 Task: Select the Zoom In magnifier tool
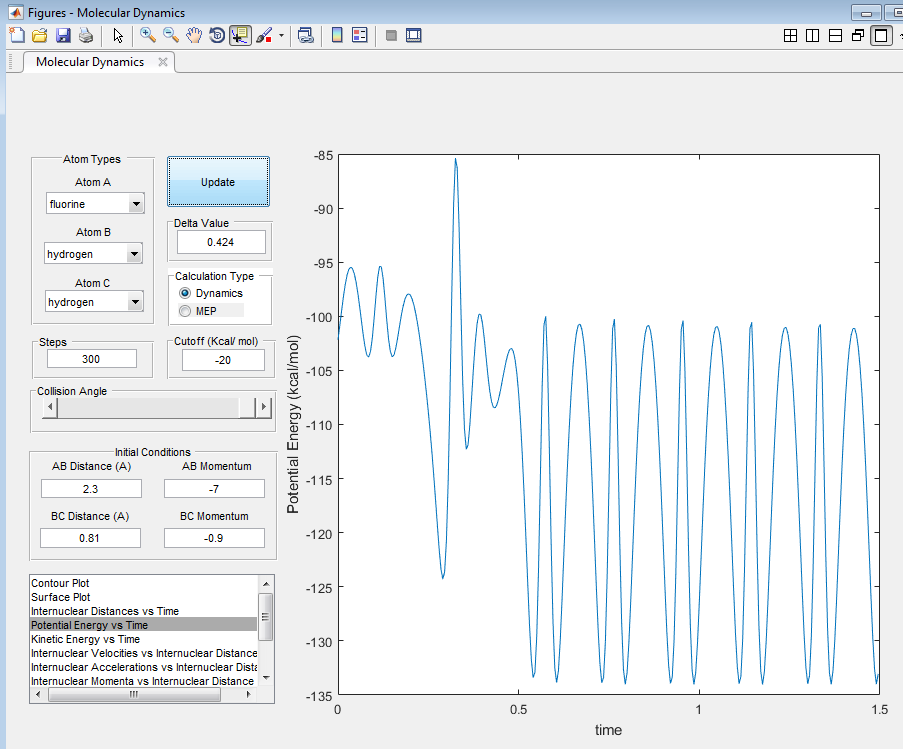(148, 36)
